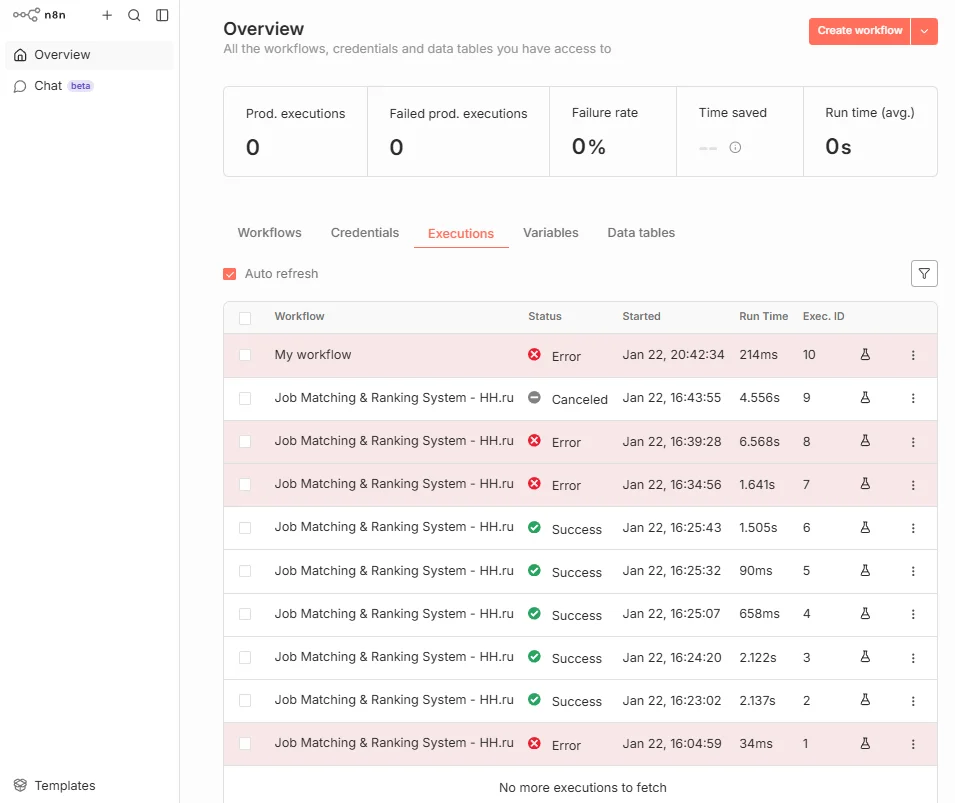Click the info icon beside Time saved
The width and height of the screenshot is (955, 803).
pos(735,148)
